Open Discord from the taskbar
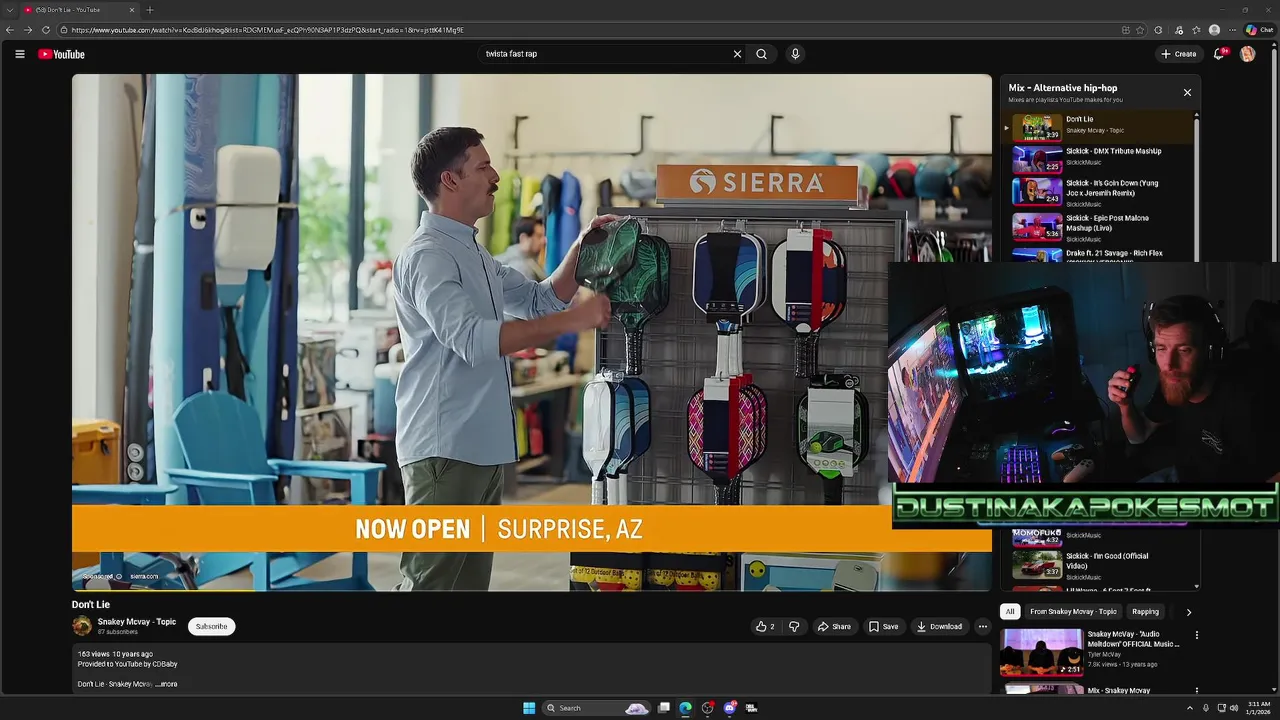 (729, 708)
